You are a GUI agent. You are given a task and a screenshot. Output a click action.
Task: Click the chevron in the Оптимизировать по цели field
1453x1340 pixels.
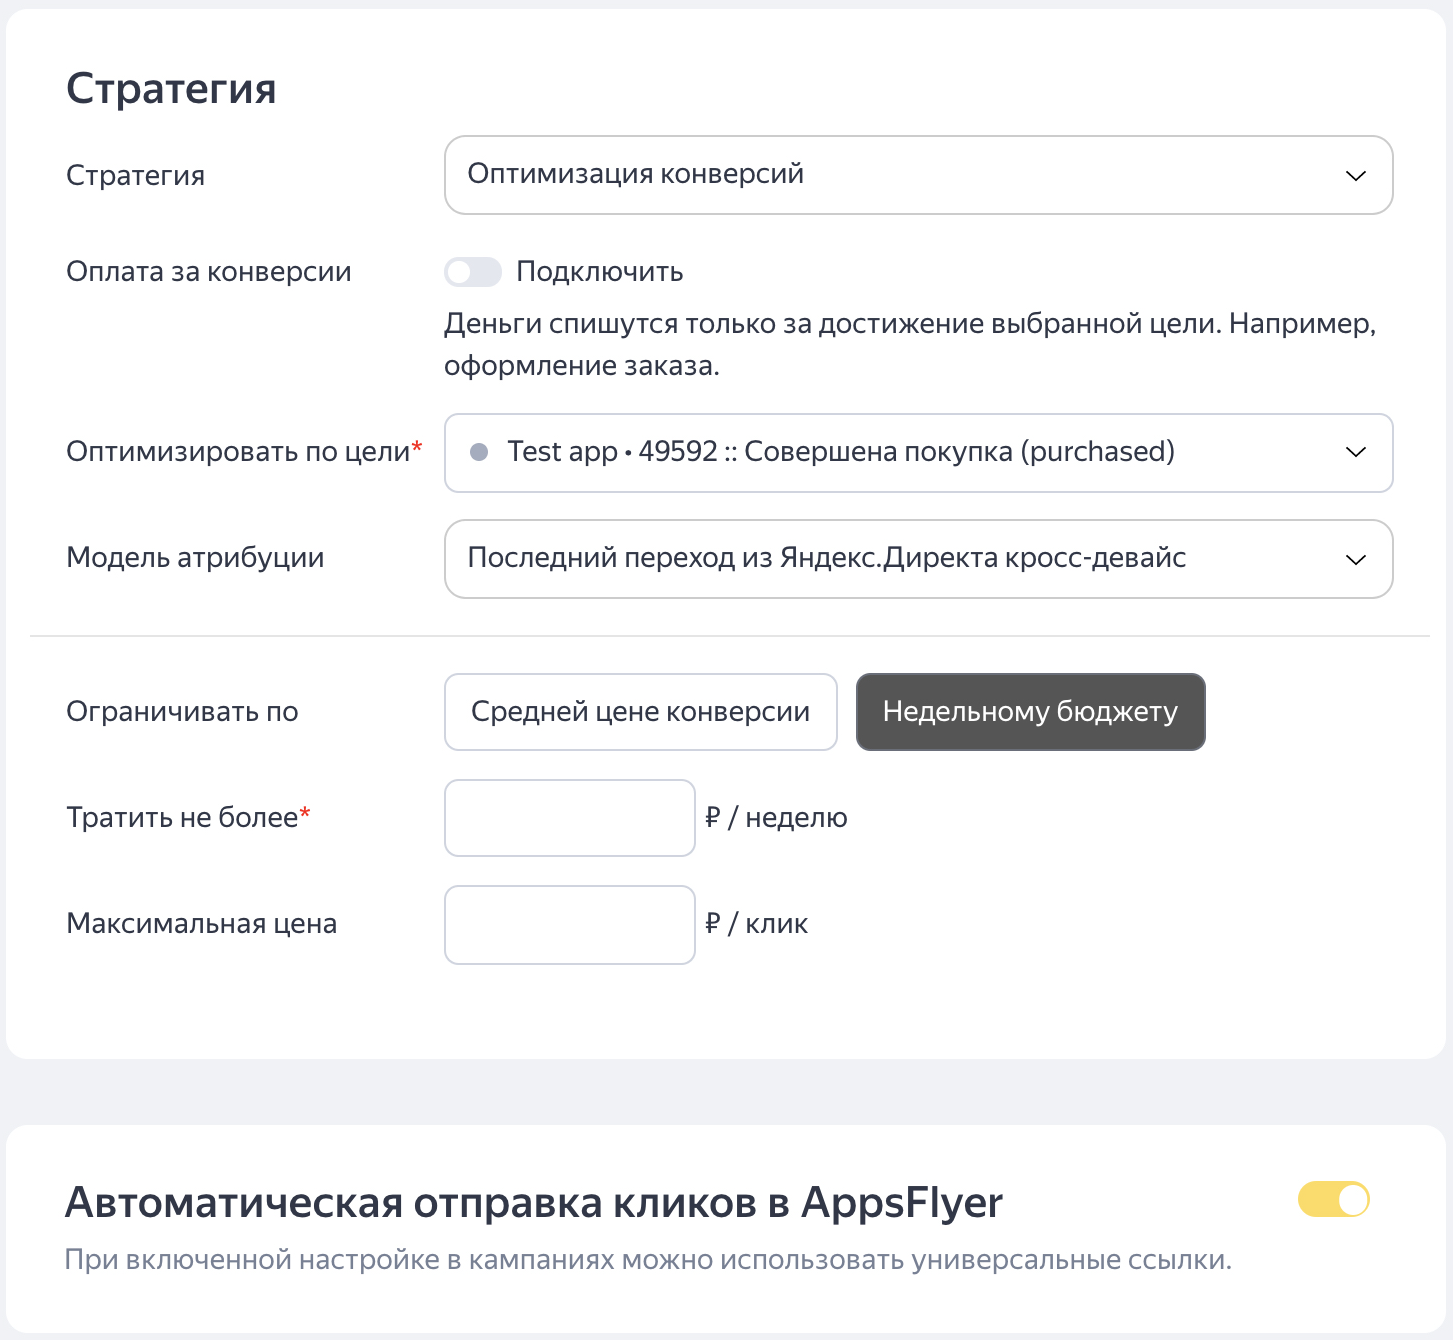(x=1355, y=452)
